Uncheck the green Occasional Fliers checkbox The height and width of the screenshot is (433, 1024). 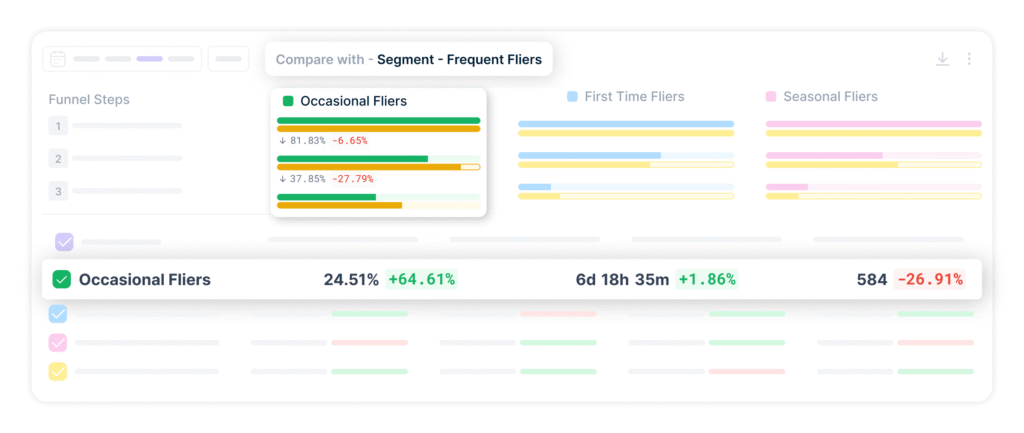[x=61, y=280]
